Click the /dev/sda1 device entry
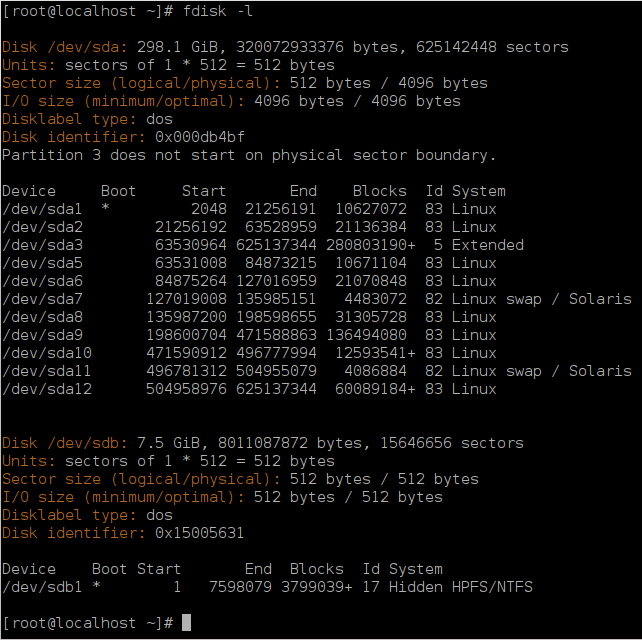This screenshot has width=642, height=640. coord(42,209)
